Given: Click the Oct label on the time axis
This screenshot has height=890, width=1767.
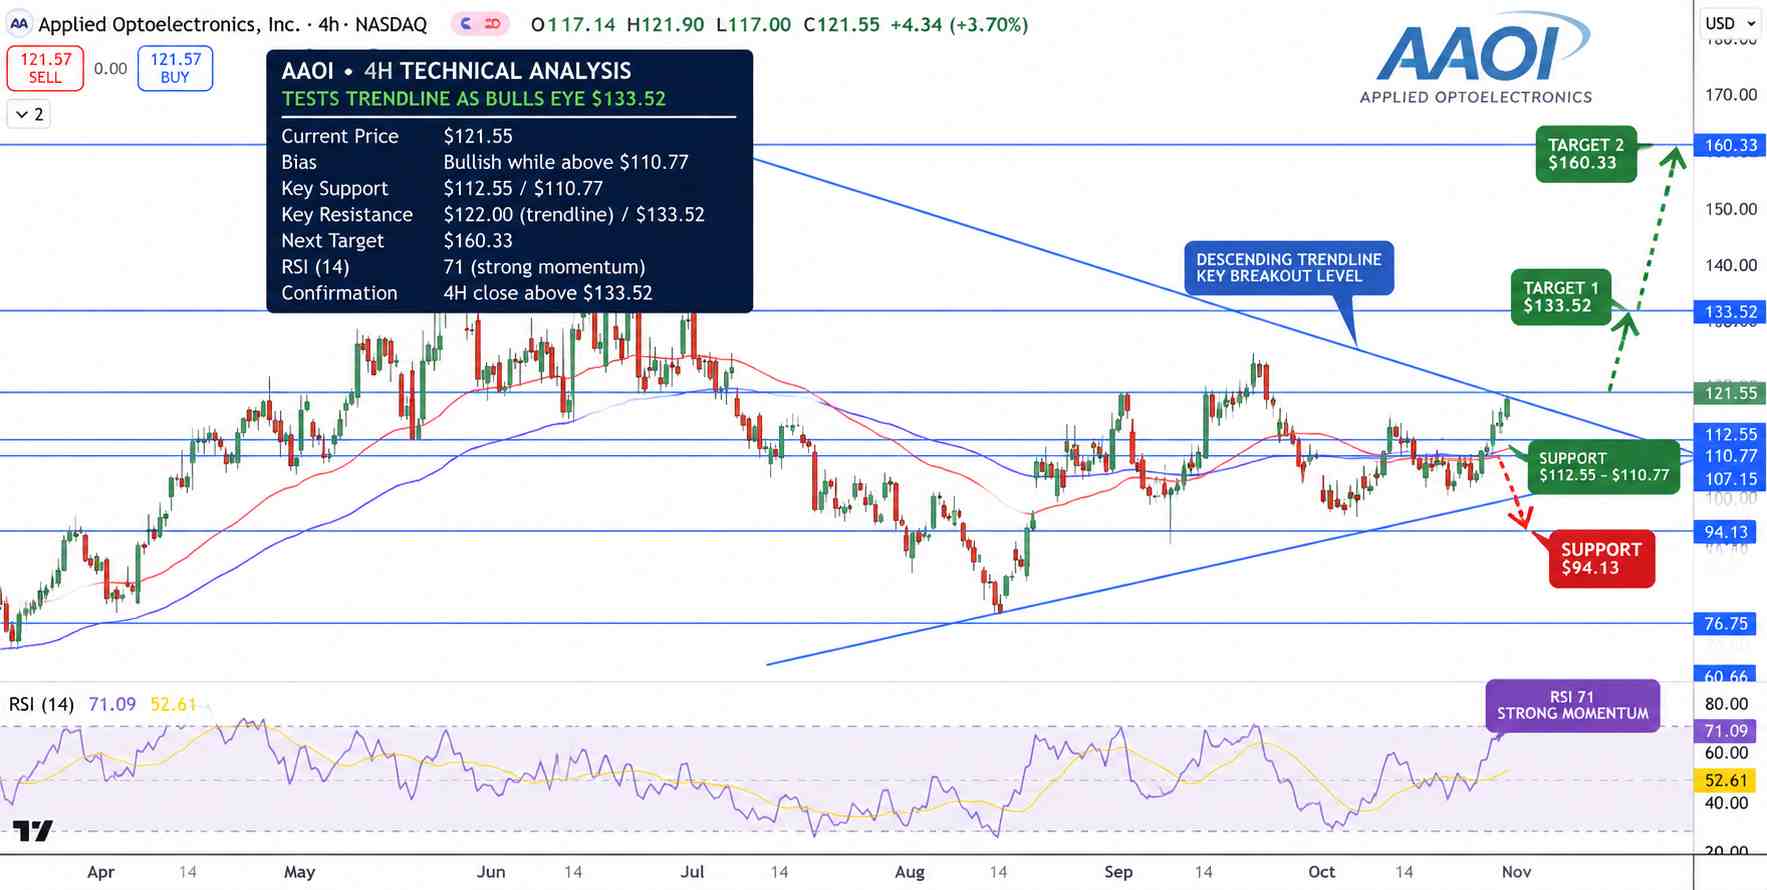Looking at the screenshot, I should [1322, 872].
